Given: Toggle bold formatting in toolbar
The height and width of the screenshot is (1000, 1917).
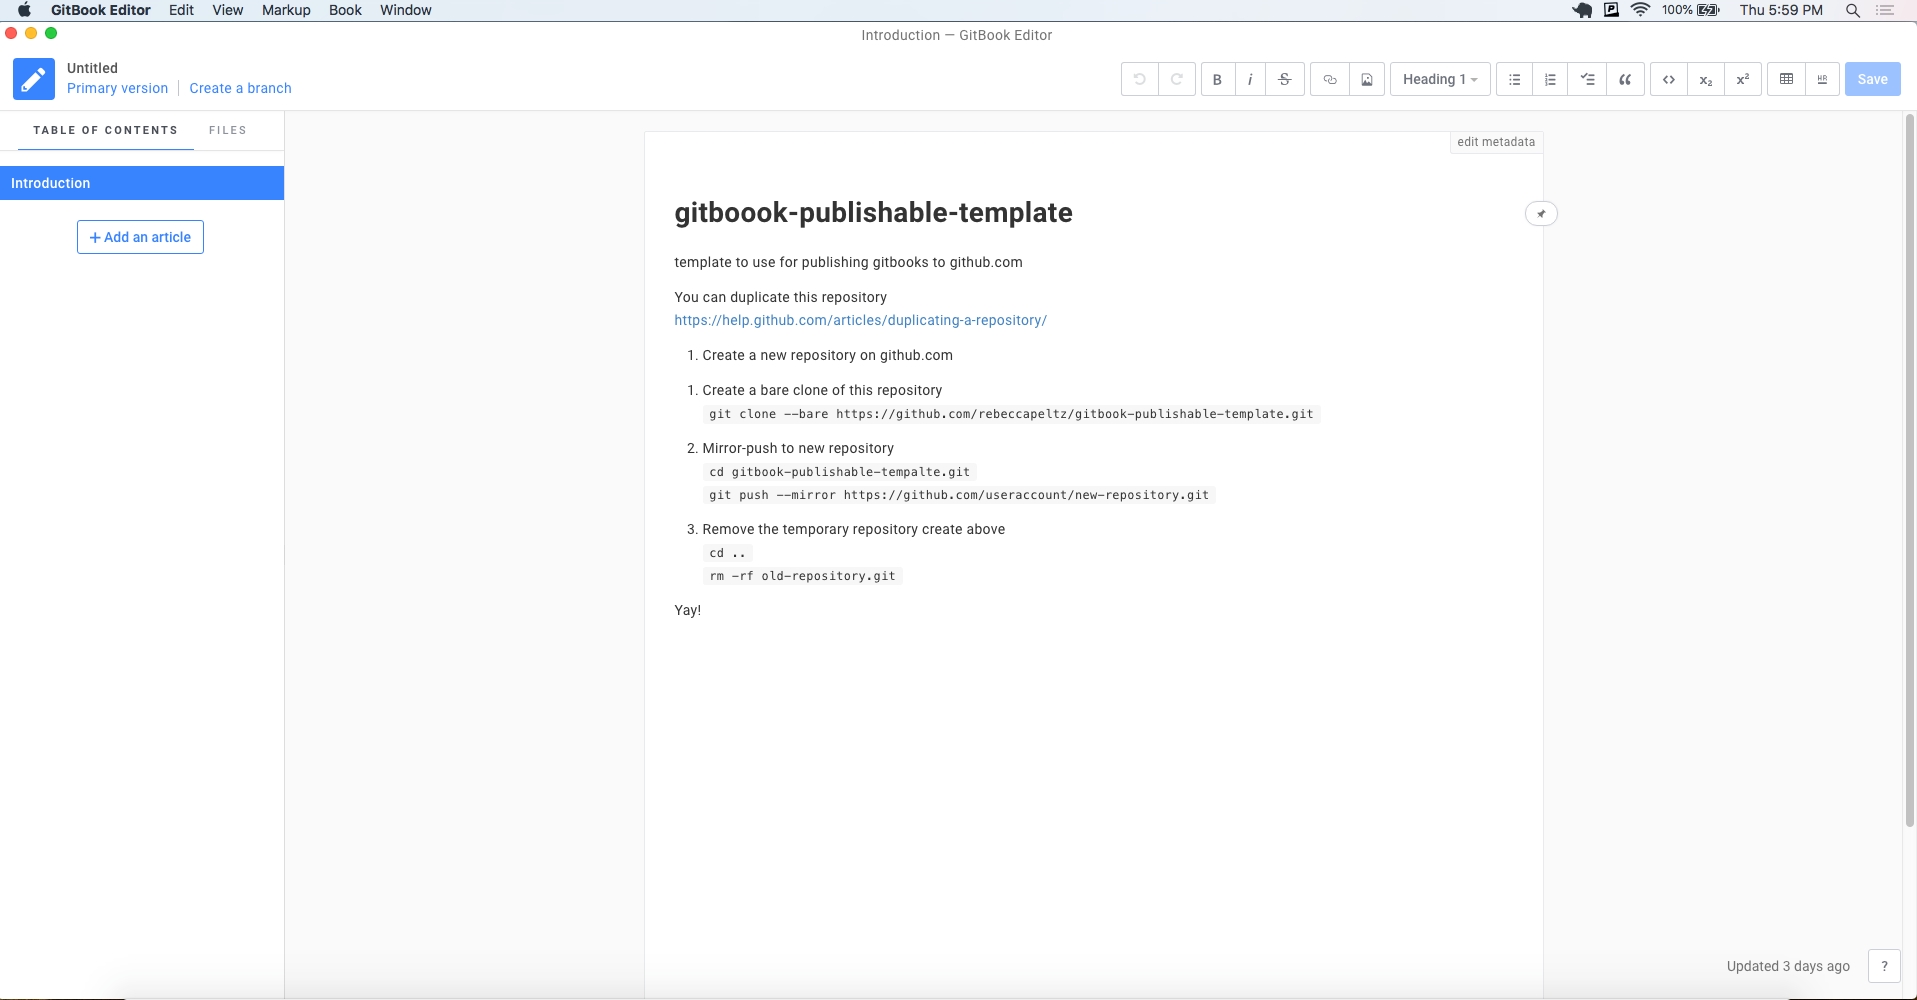Looking at the screenshot, I should coord(1217,80).
